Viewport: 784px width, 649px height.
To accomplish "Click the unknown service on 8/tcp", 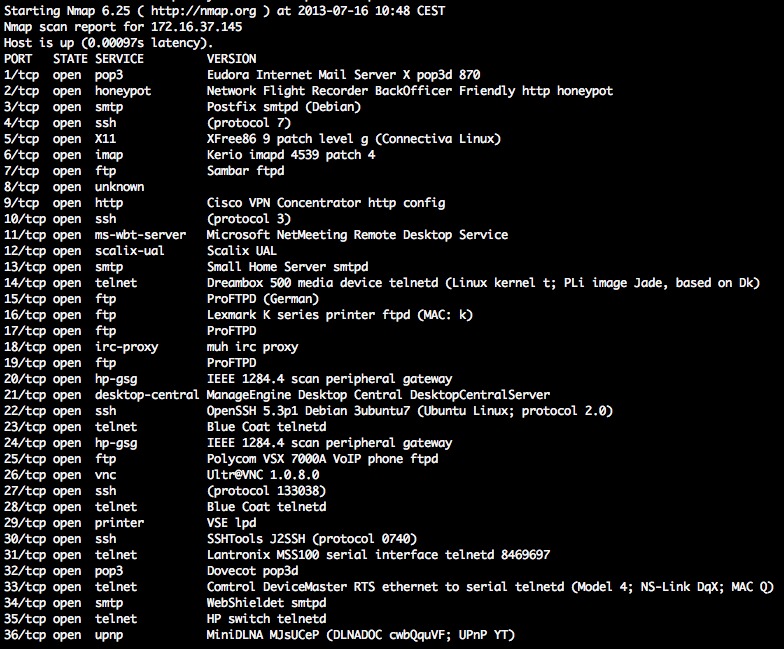I will tap(120, 187).
